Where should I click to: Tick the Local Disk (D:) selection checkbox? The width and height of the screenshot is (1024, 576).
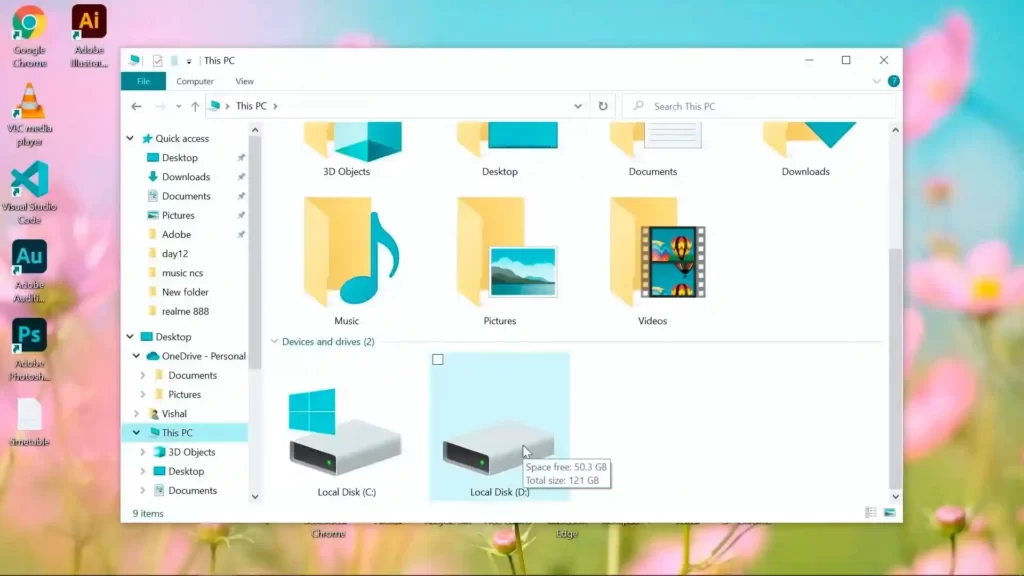(438, 359)
